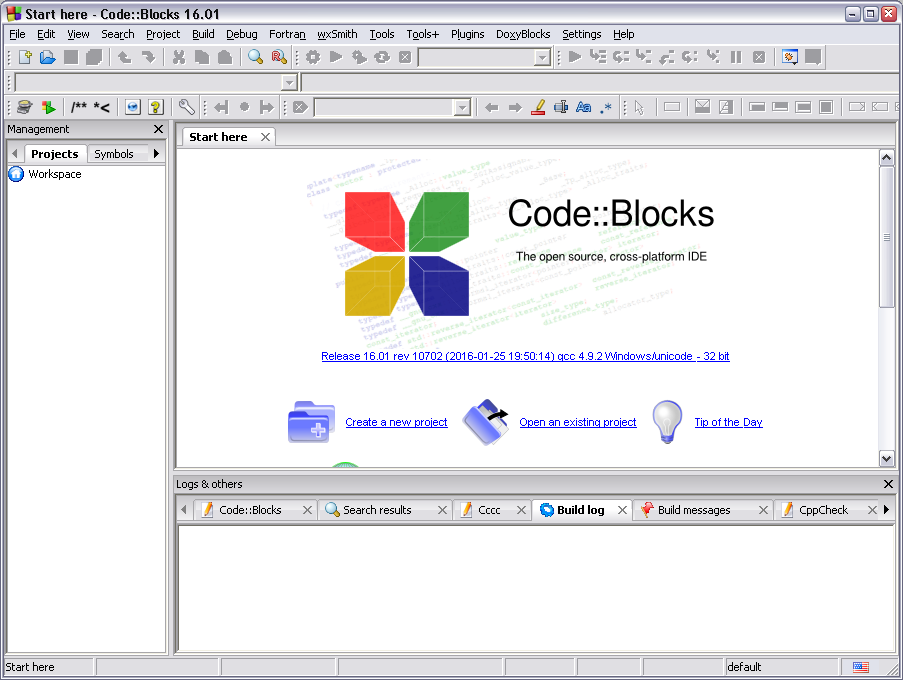The width and height of the screenshot is (903, 680).
Task: Click the Tip of the Day link
Action: pos(729,422)
